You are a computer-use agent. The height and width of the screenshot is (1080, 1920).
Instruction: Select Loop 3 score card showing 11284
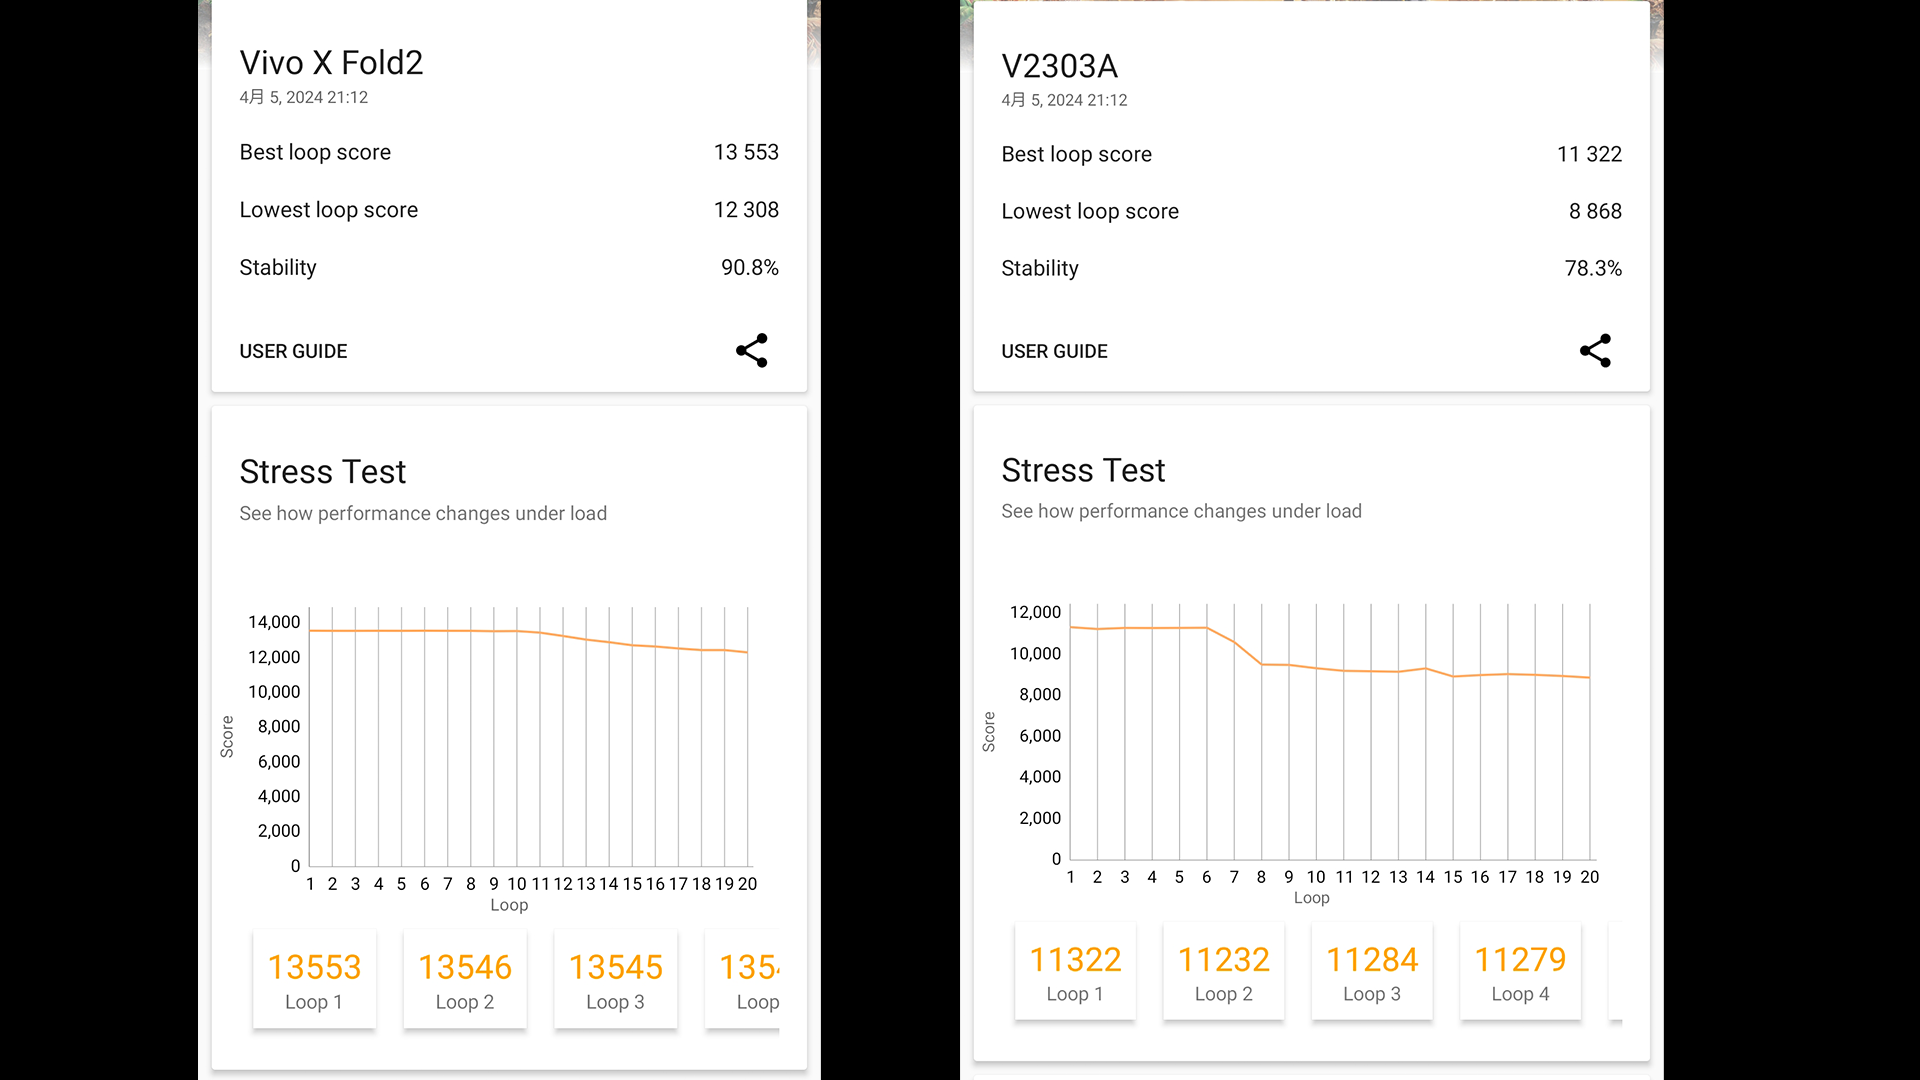pos(1372,972)
